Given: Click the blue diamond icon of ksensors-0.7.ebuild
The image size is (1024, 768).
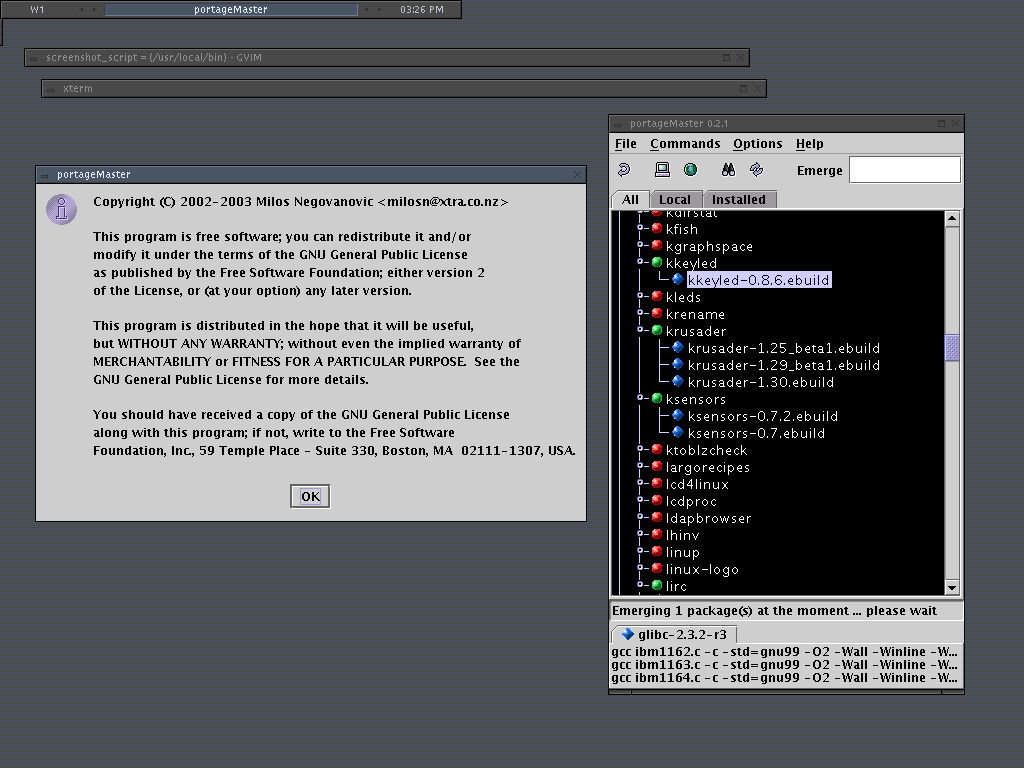Looking at the screenshot, I should pos(678,432).
